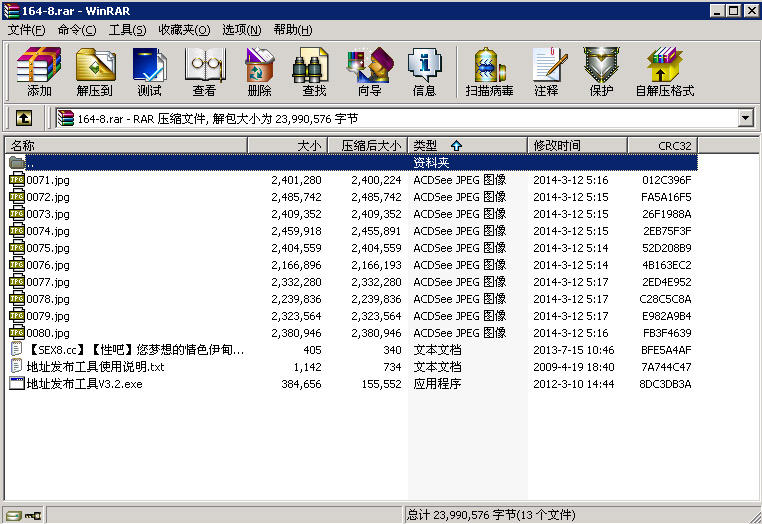762x524 pixels.
Task: Launch the Wizard (向导) icon
Action: pos(369,71)
